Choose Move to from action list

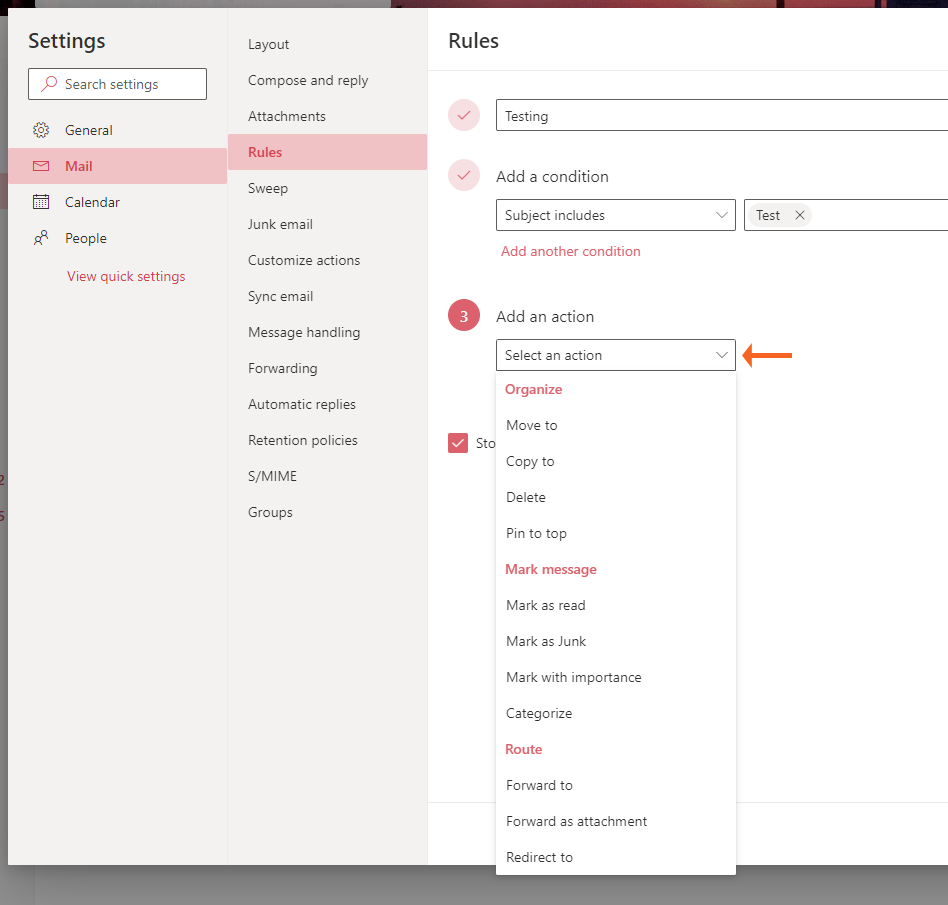point(532,425)
